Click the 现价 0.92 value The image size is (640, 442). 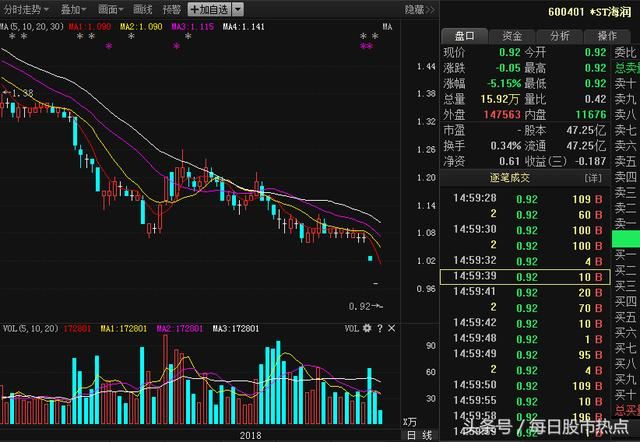510,52
